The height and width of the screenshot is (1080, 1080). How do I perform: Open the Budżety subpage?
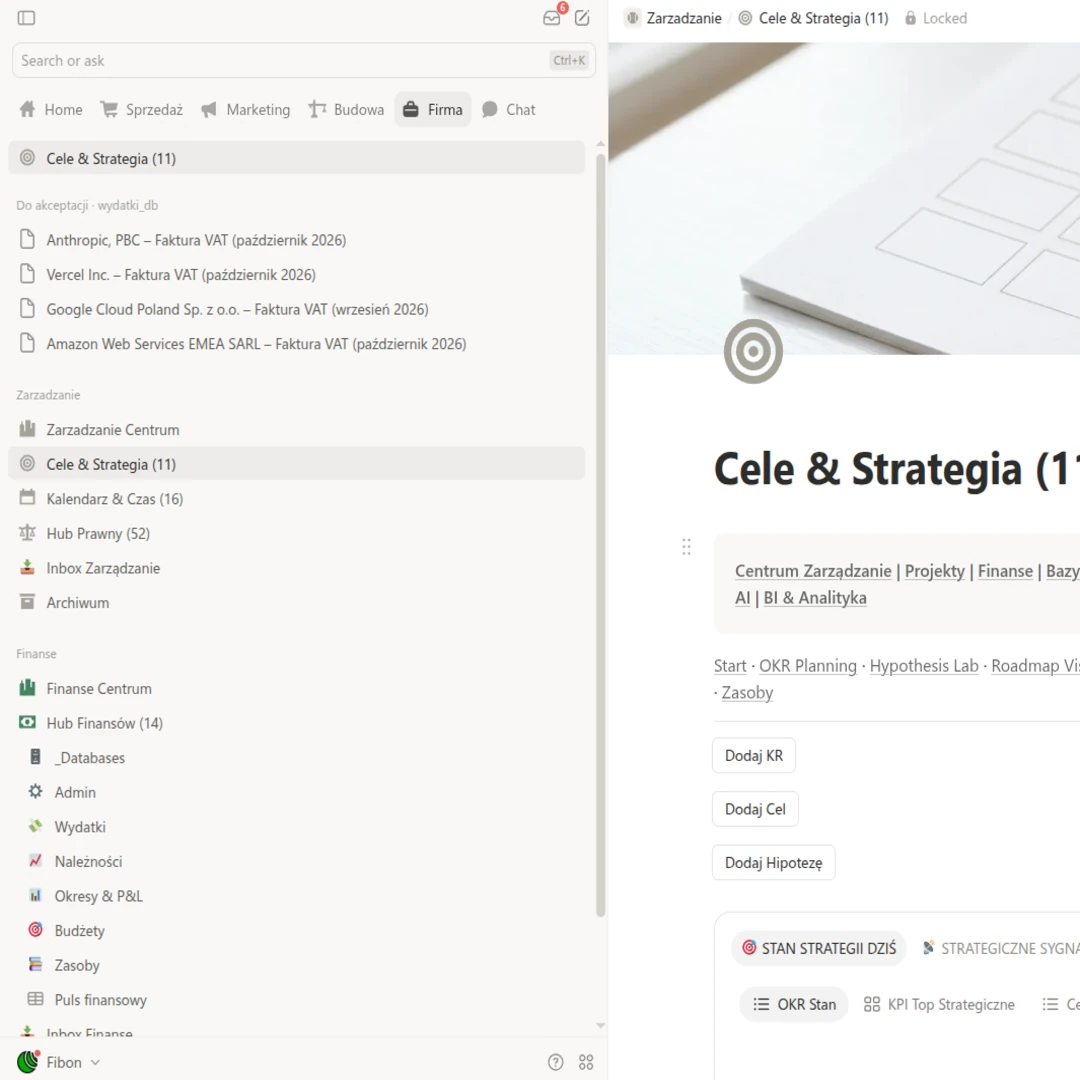click(x=297, y=931)
